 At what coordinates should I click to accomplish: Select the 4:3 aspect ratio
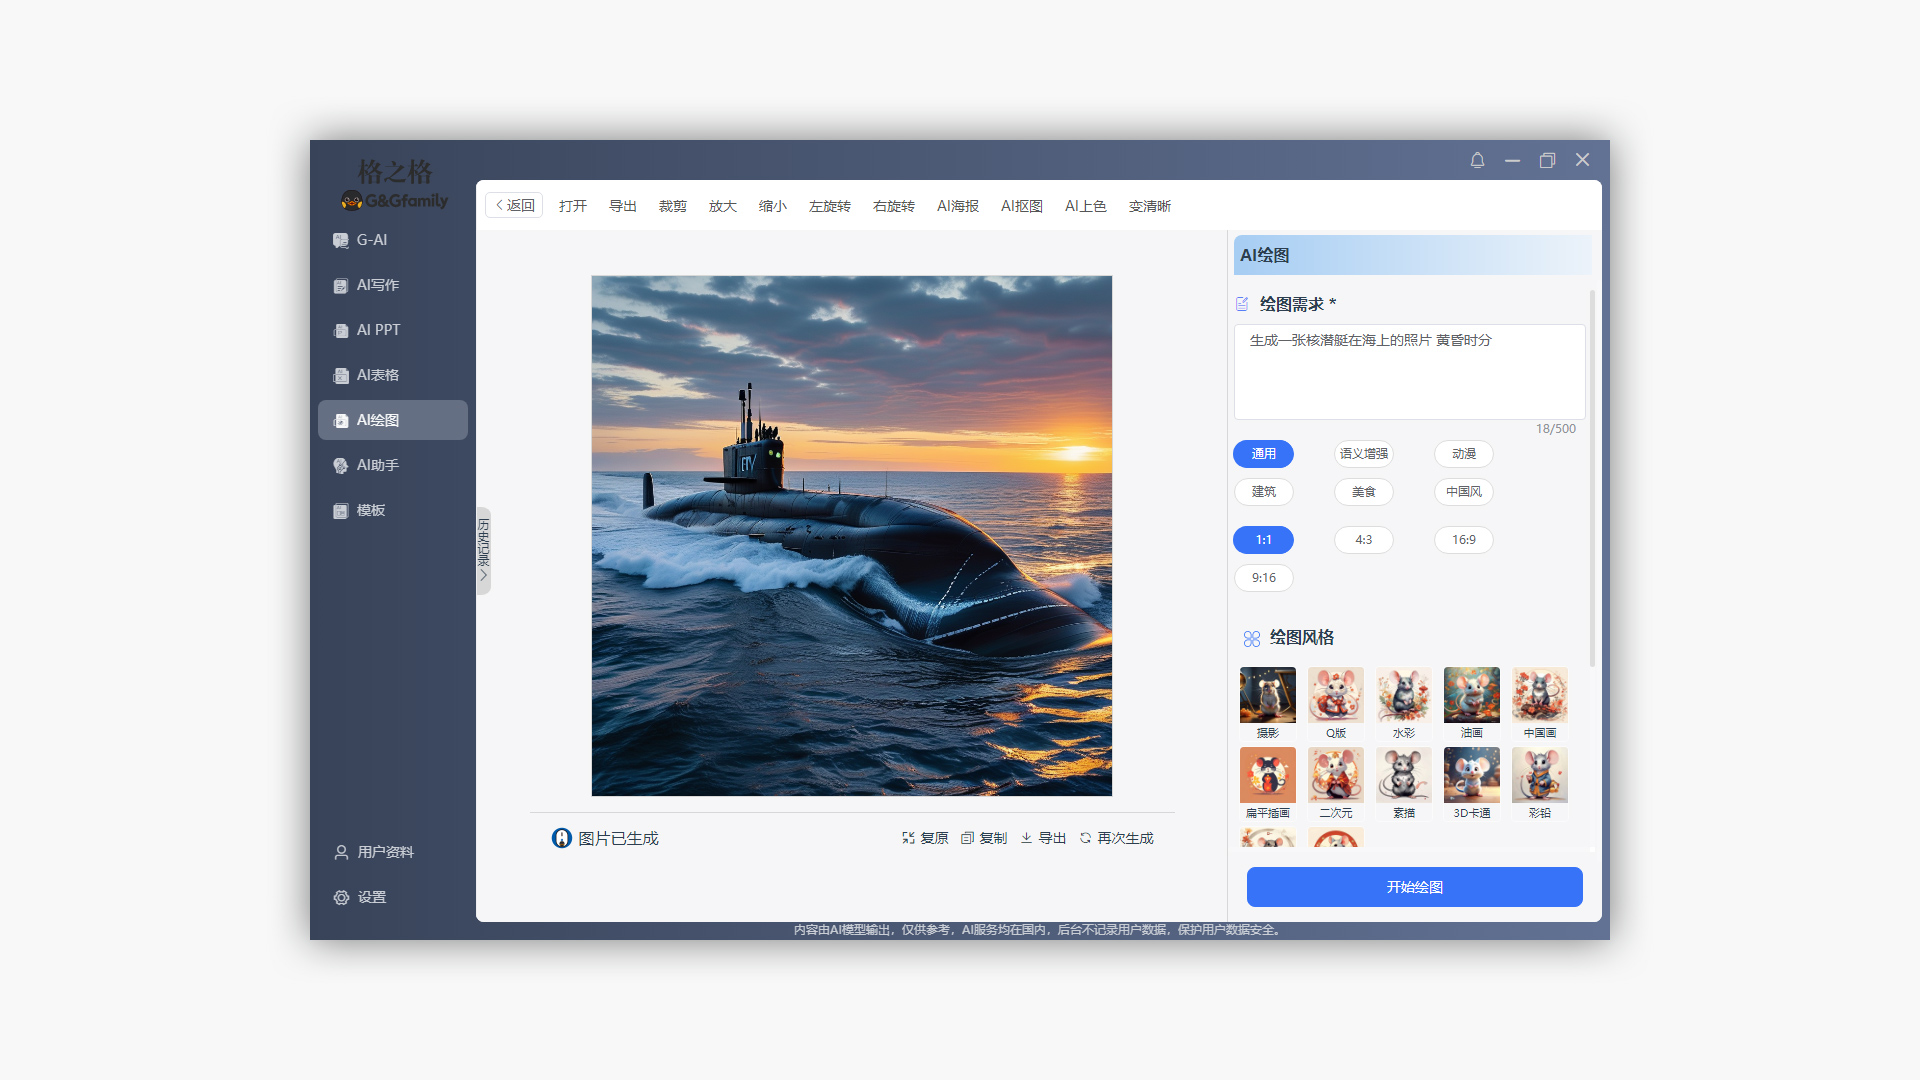[1363, 540]
